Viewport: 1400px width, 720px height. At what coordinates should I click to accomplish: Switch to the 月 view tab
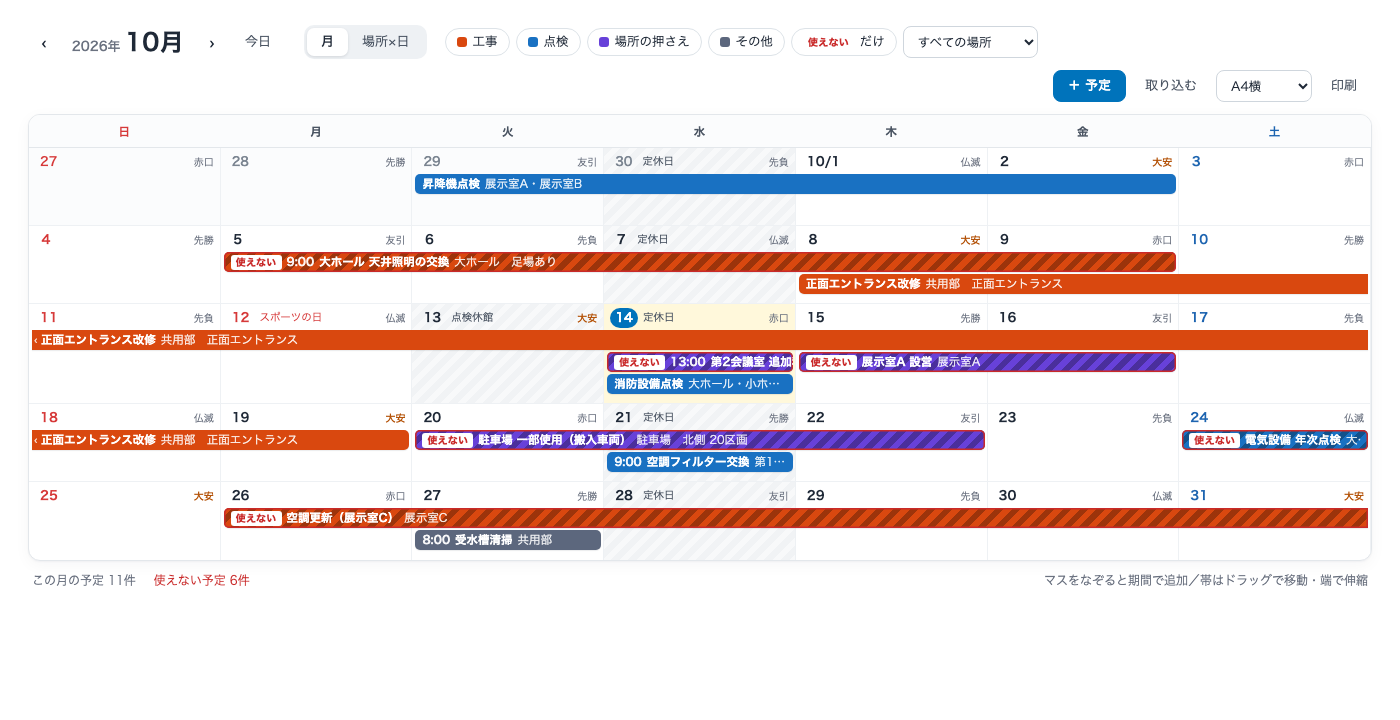(x=327, y=42)
